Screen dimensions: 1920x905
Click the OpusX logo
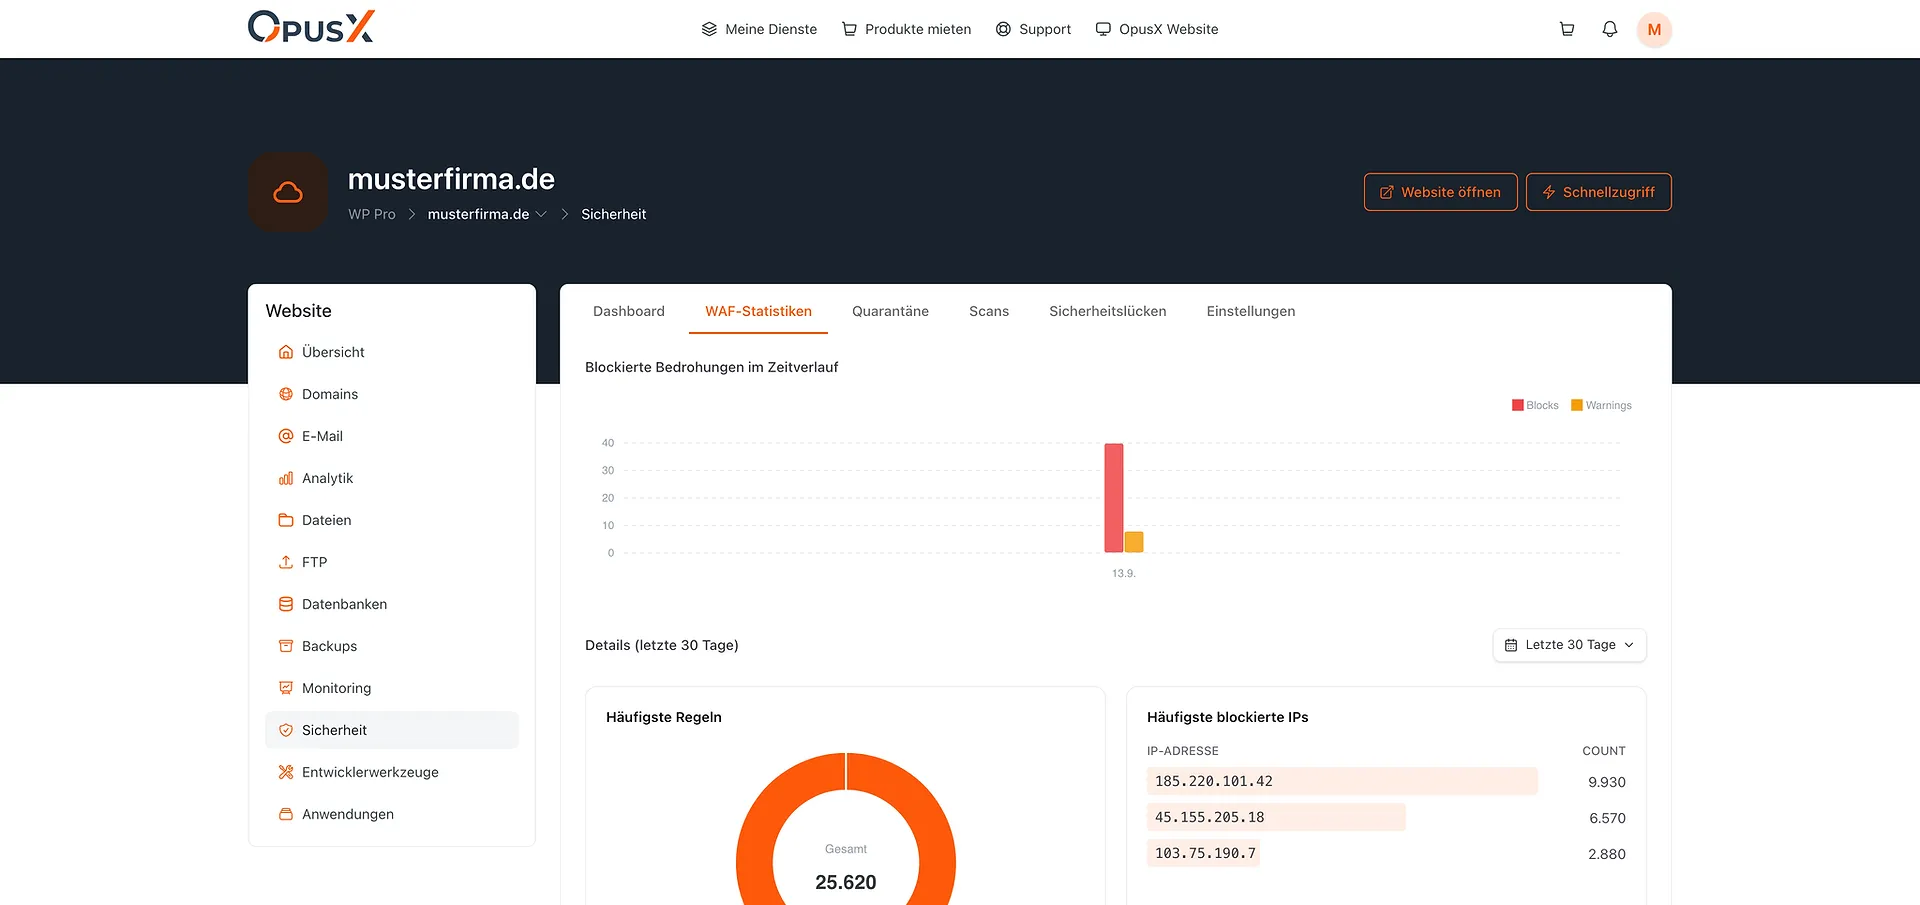[x=311, y=27]
